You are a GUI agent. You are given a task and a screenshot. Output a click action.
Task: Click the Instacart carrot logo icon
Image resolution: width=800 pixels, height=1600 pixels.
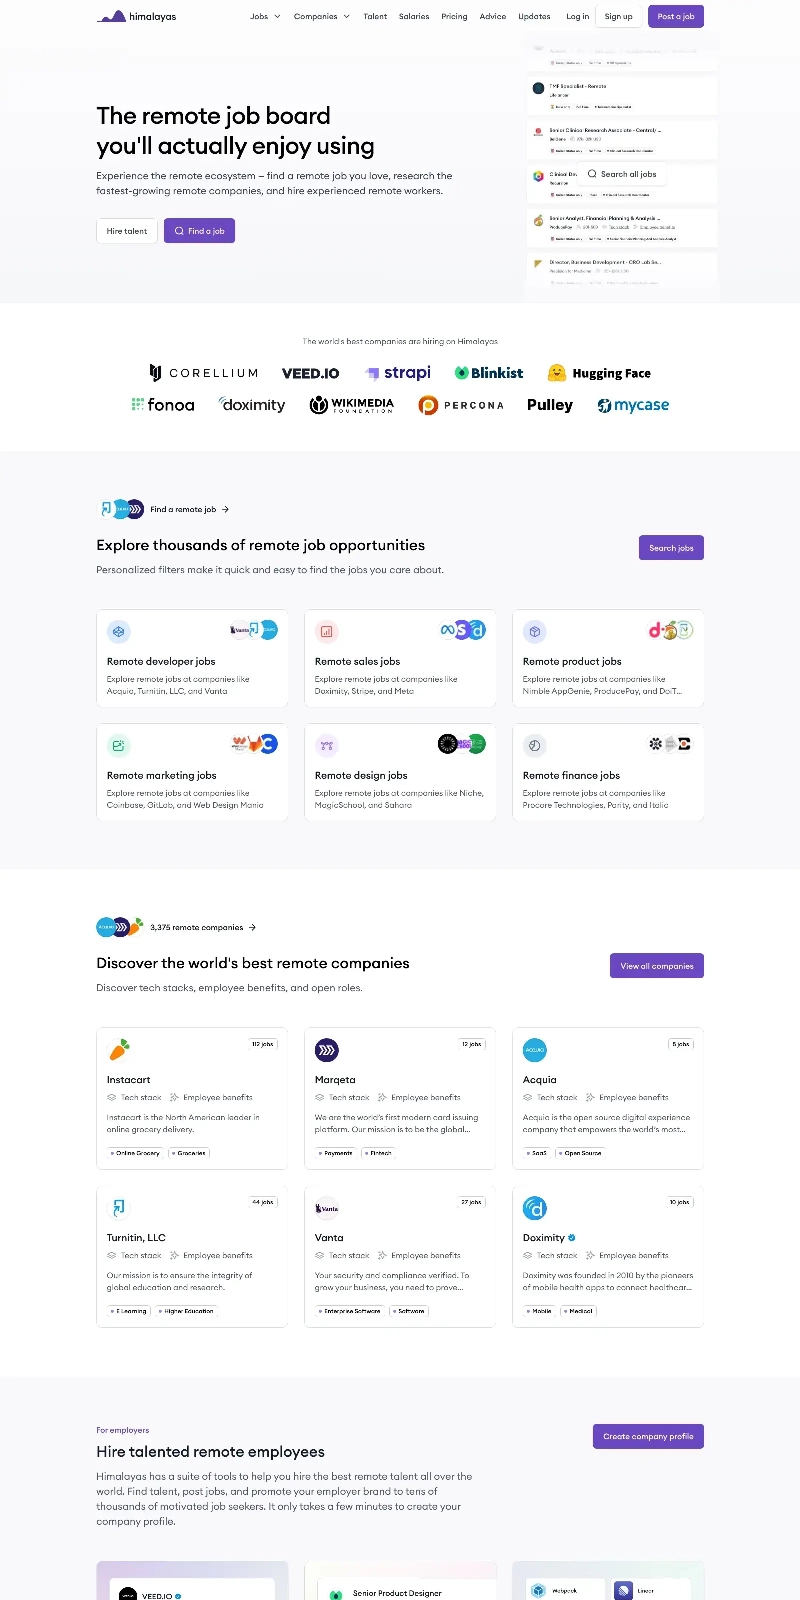(119, 1049)
